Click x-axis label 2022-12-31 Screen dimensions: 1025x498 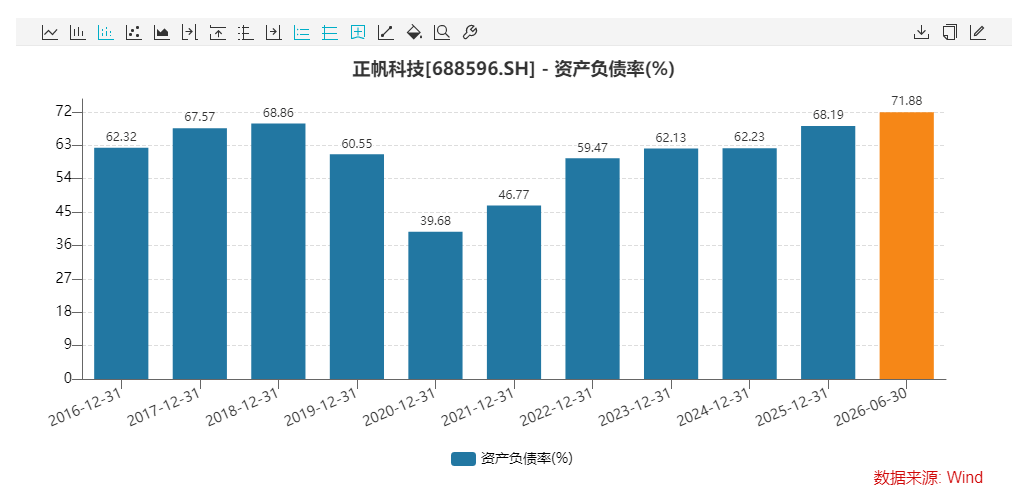click(558, 409)
